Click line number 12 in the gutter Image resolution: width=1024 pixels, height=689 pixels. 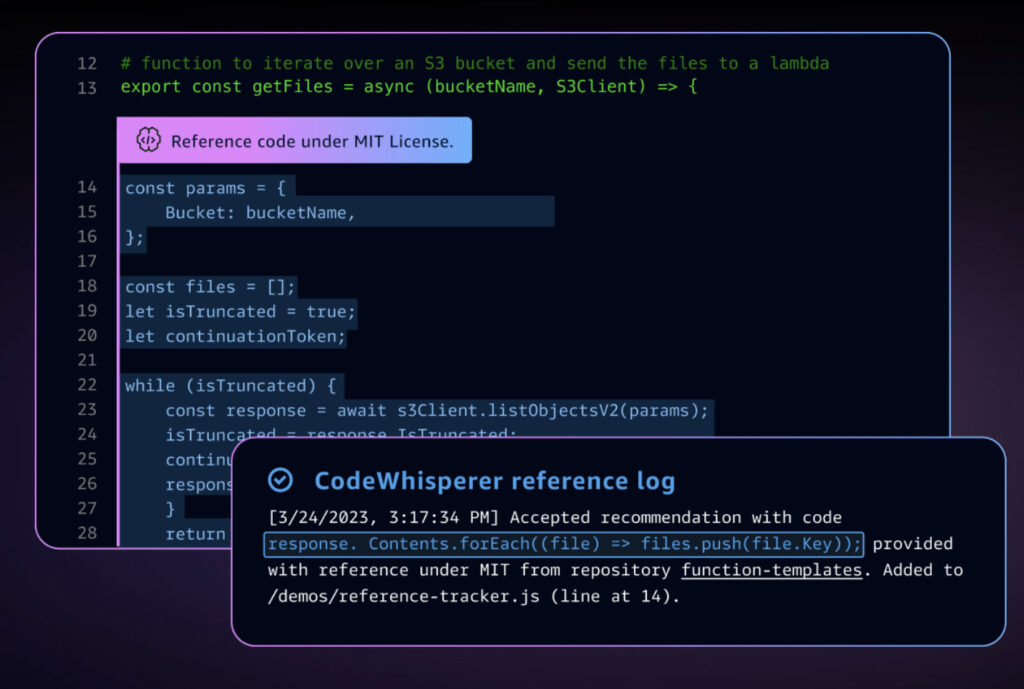pyautogui.click(x=86, y=62)
